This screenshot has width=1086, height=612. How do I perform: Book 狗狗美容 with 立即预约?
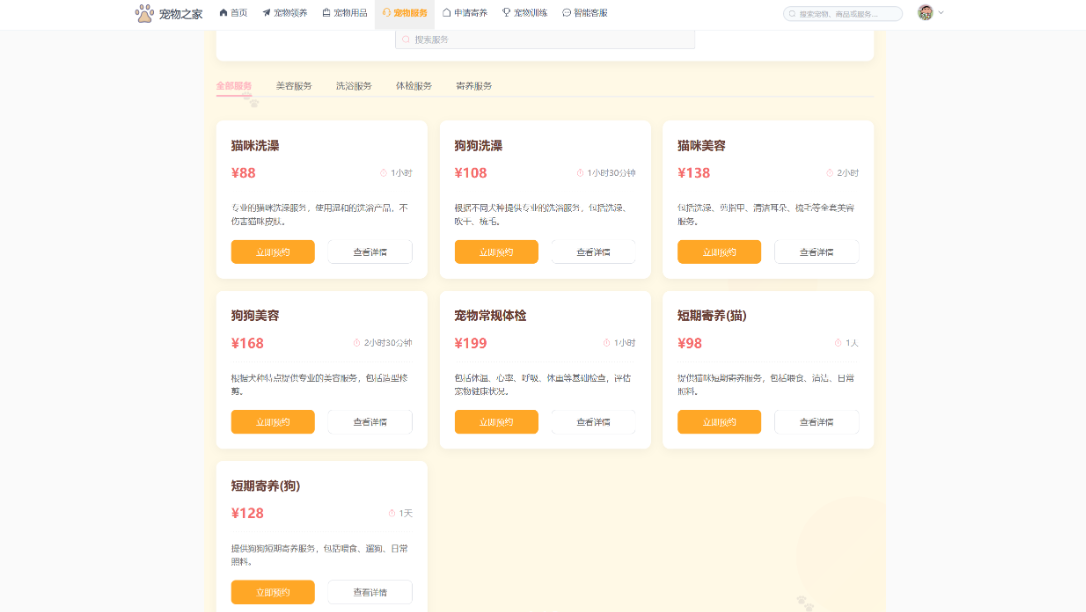[273, 422]
